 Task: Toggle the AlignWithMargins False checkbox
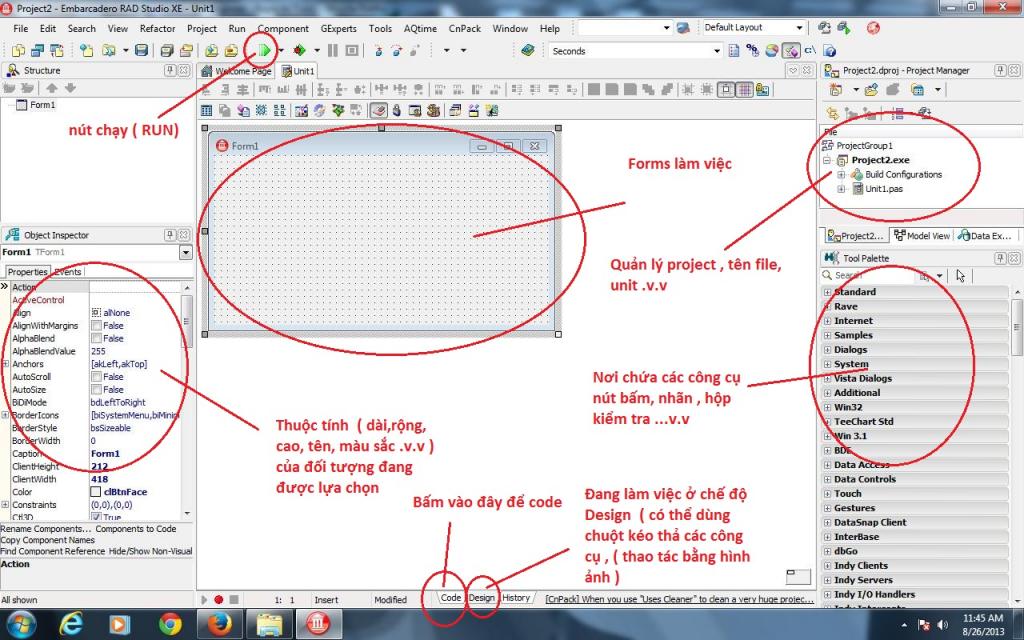(x=96, y=325)
